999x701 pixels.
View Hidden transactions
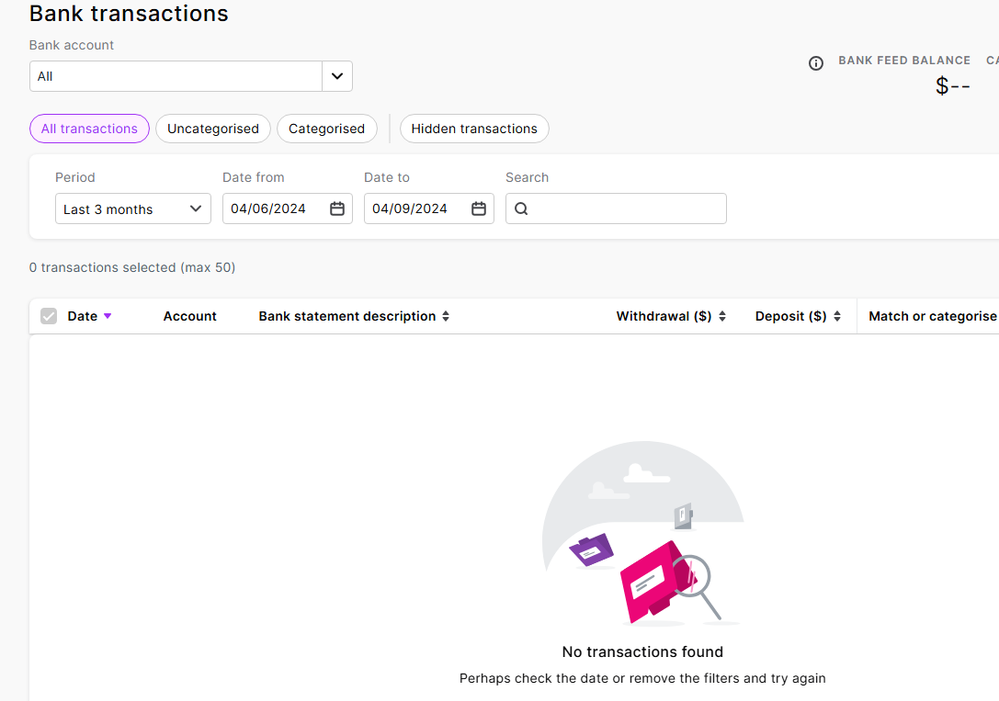click(474, 129)
